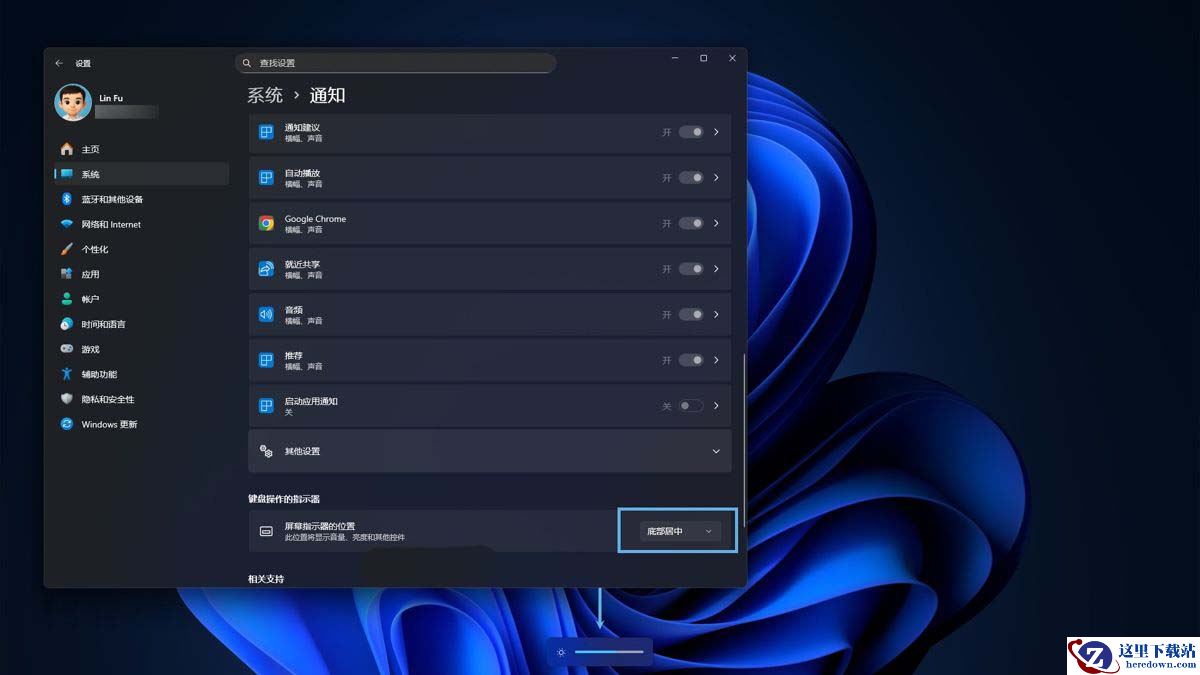Click the 其他设置 gear icon
The width and height of the screenshot is (1200, 675).
click(x=266, y=451)
